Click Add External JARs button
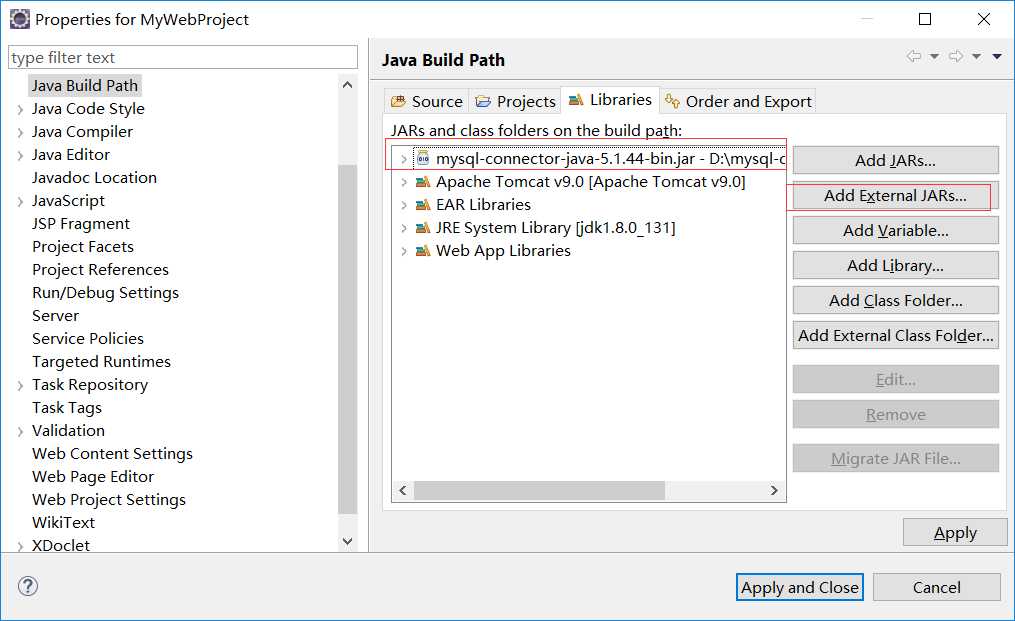This screenshot has height=621, width=1015. (x=895, y=196)
